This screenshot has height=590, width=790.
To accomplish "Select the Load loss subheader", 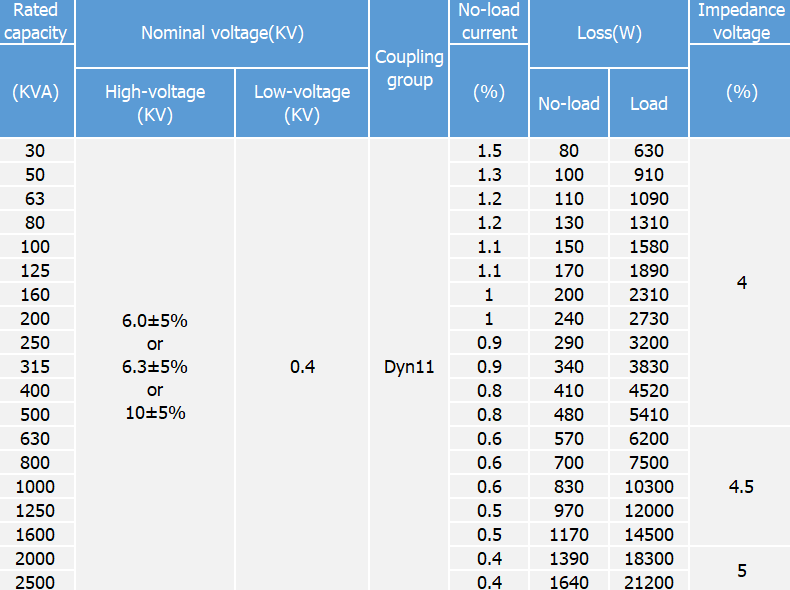I will tap(649, 103).
